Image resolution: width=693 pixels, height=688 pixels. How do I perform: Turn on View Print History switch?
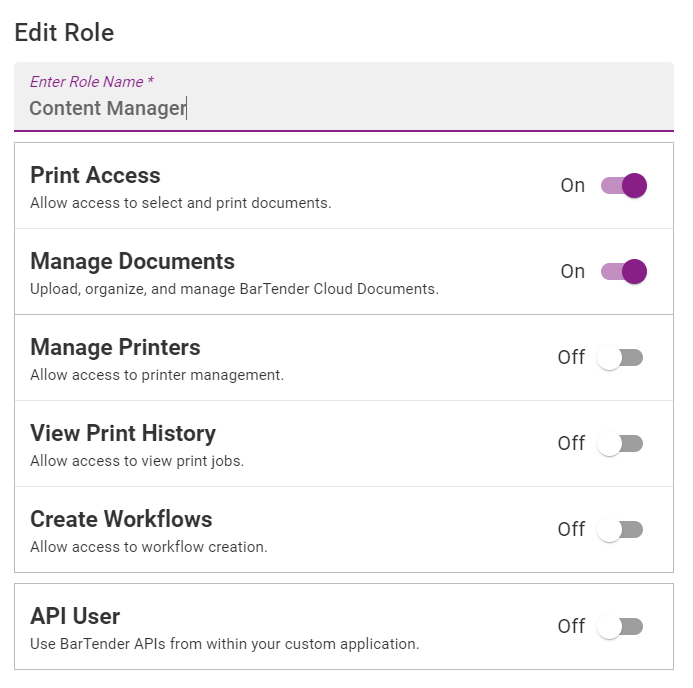click(620, 443)
